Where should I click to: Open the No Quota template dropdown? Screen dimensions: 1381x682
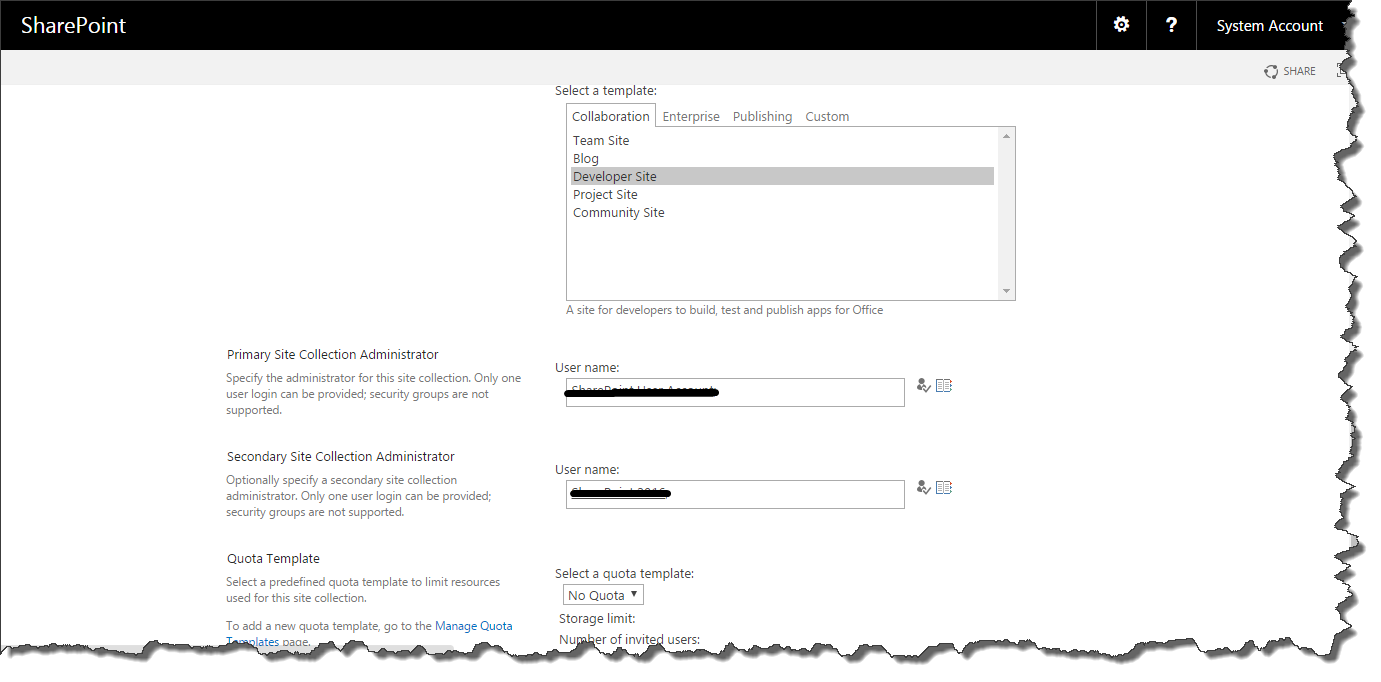[603, 595]
